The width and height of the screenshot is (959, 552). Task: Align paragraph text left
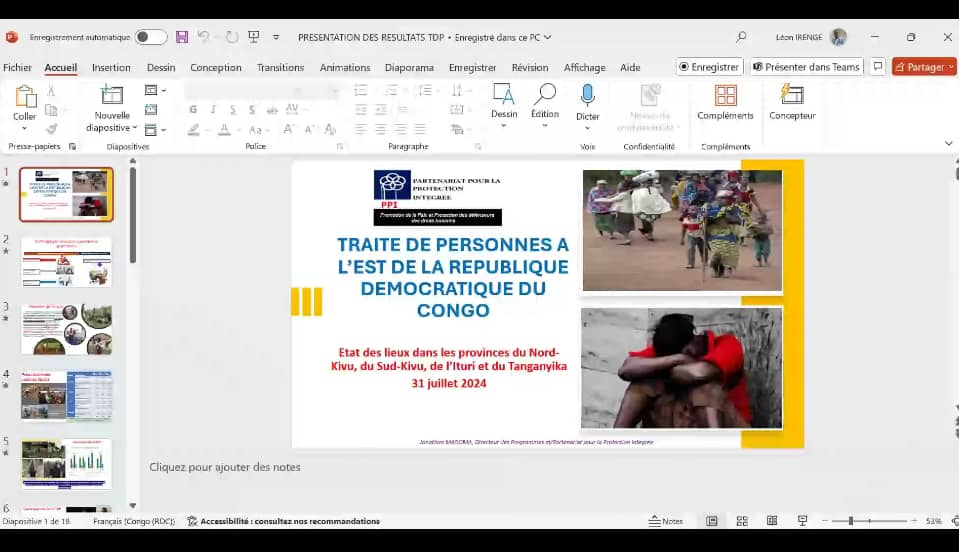[x=361, y=129]
